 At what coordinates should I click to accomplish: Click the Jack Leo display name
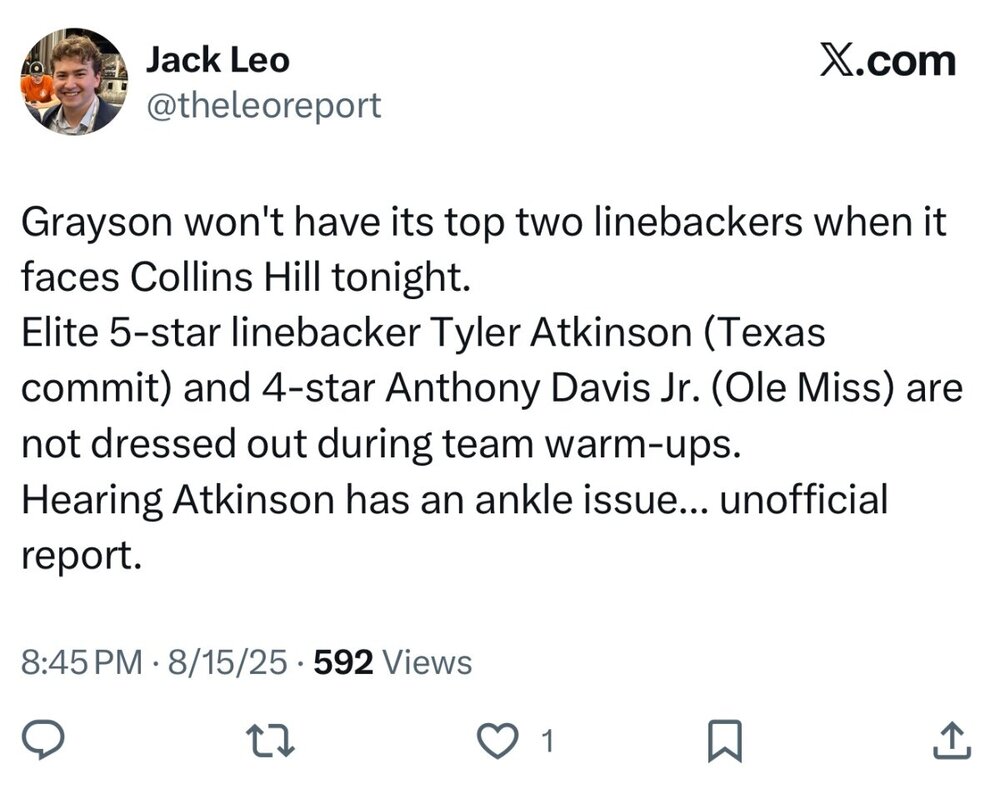pyautogui.click(x=217, y=60)
